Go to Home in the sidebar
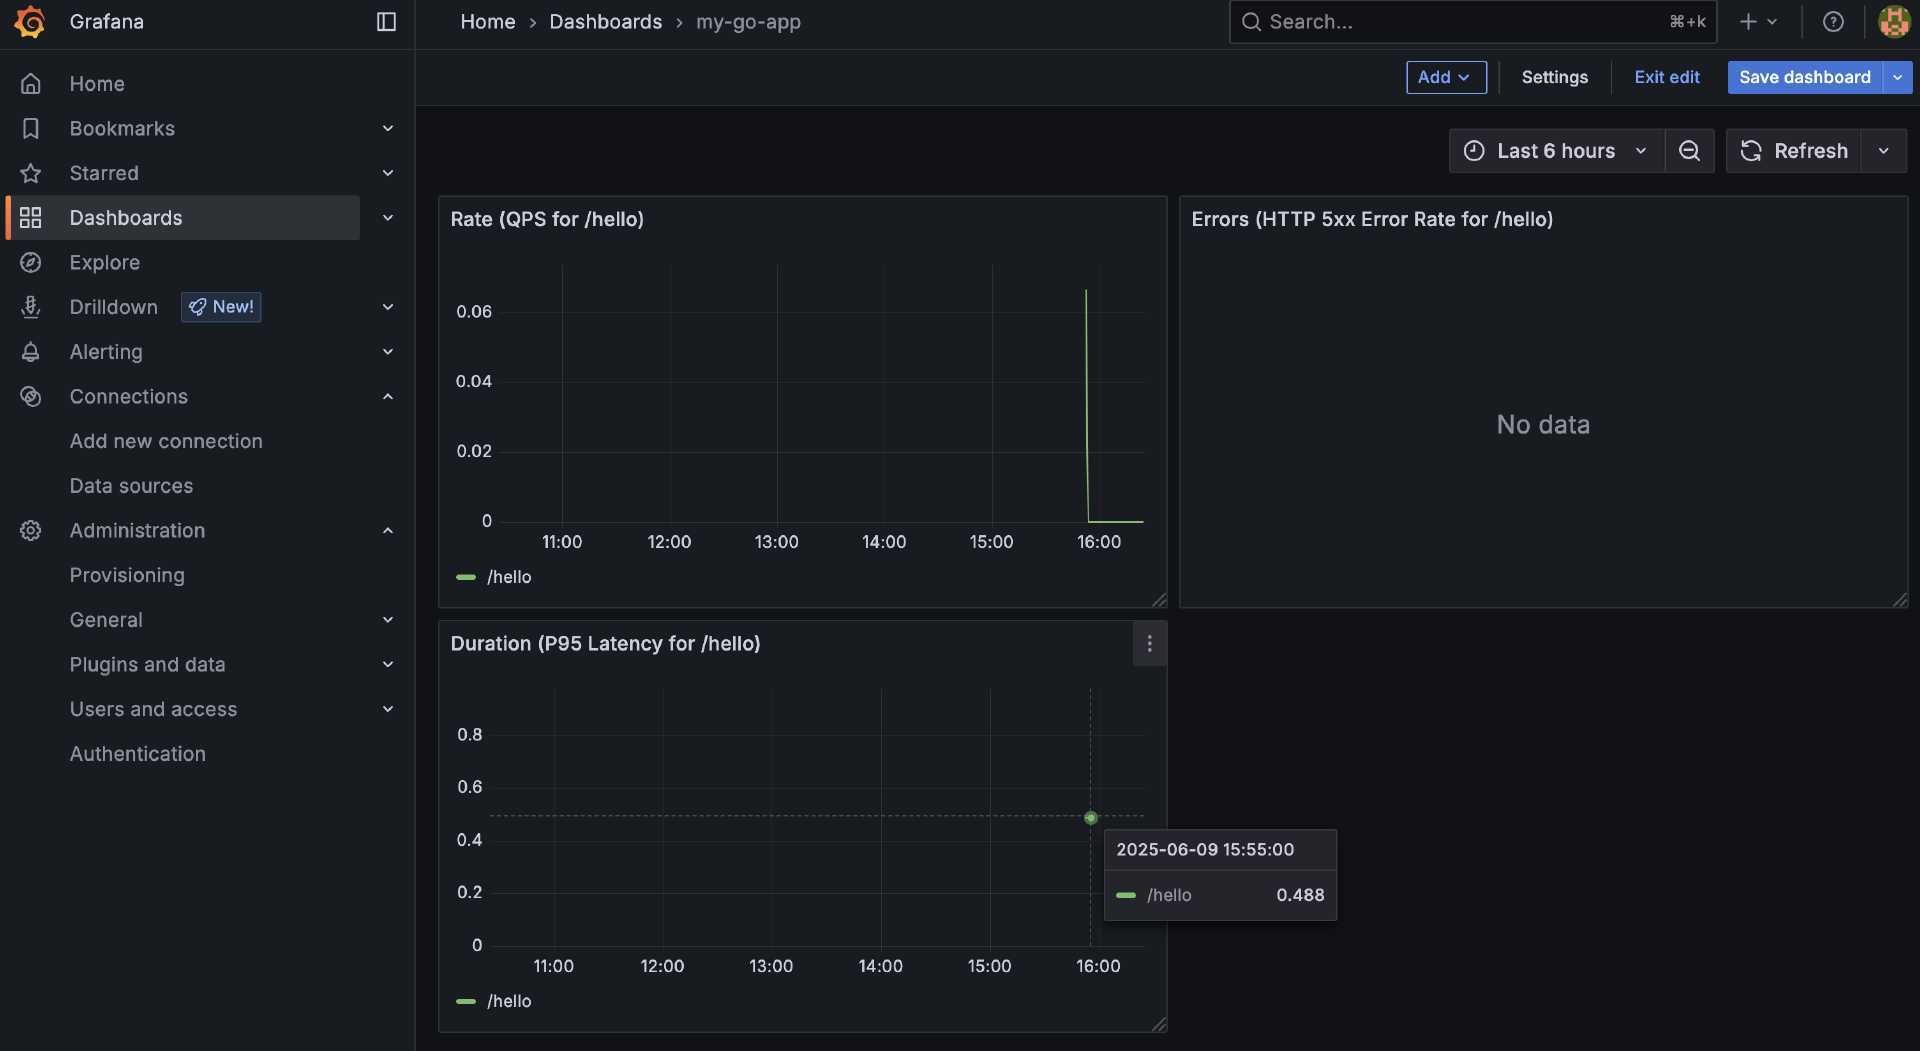1920x1051 pixels. [x=97, y=84]
